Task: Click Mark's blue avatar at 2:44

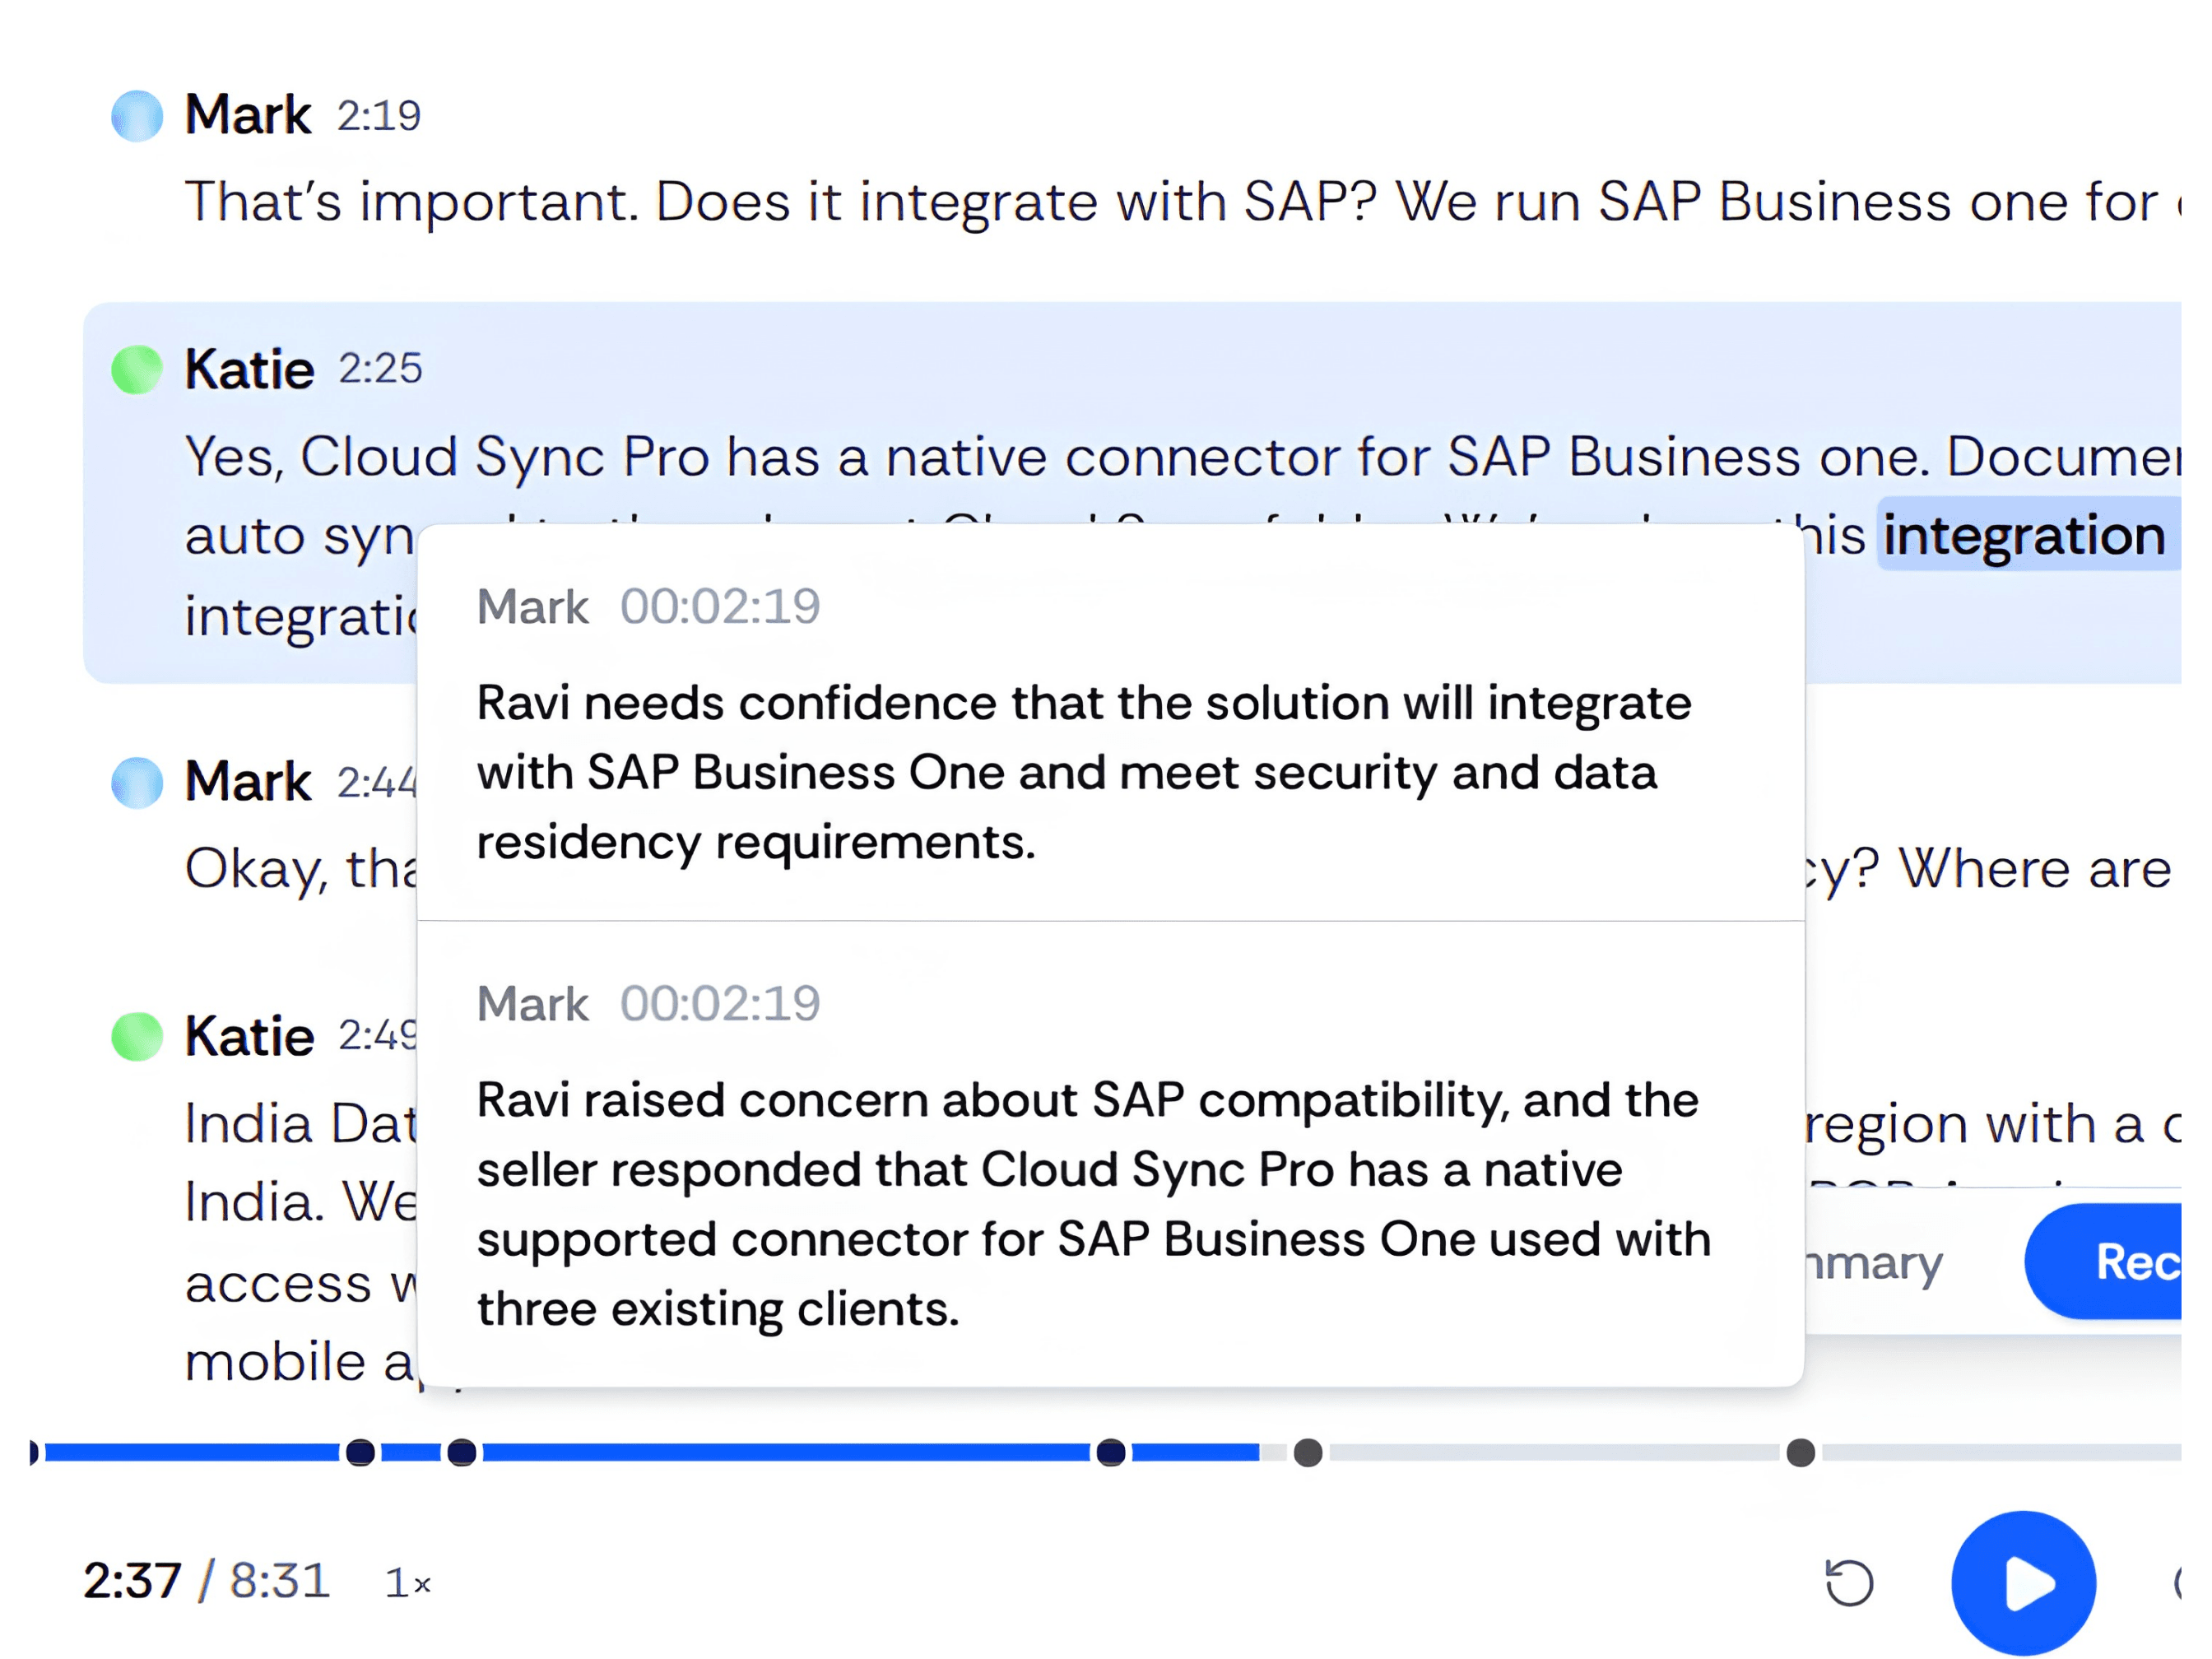Action: point(137,782)
